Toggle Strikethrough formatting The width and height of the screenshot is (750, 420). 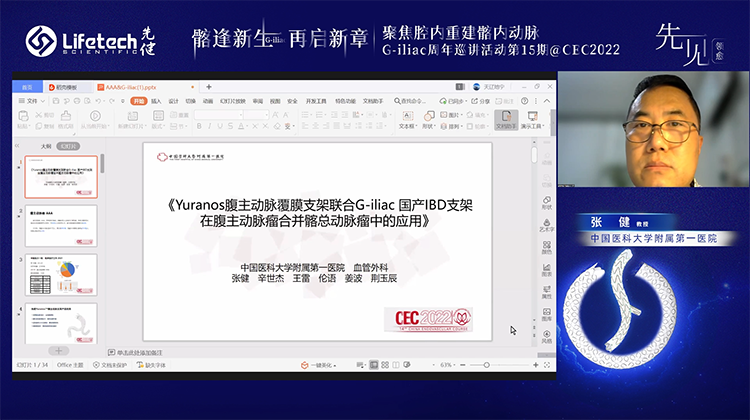(231, 126)
